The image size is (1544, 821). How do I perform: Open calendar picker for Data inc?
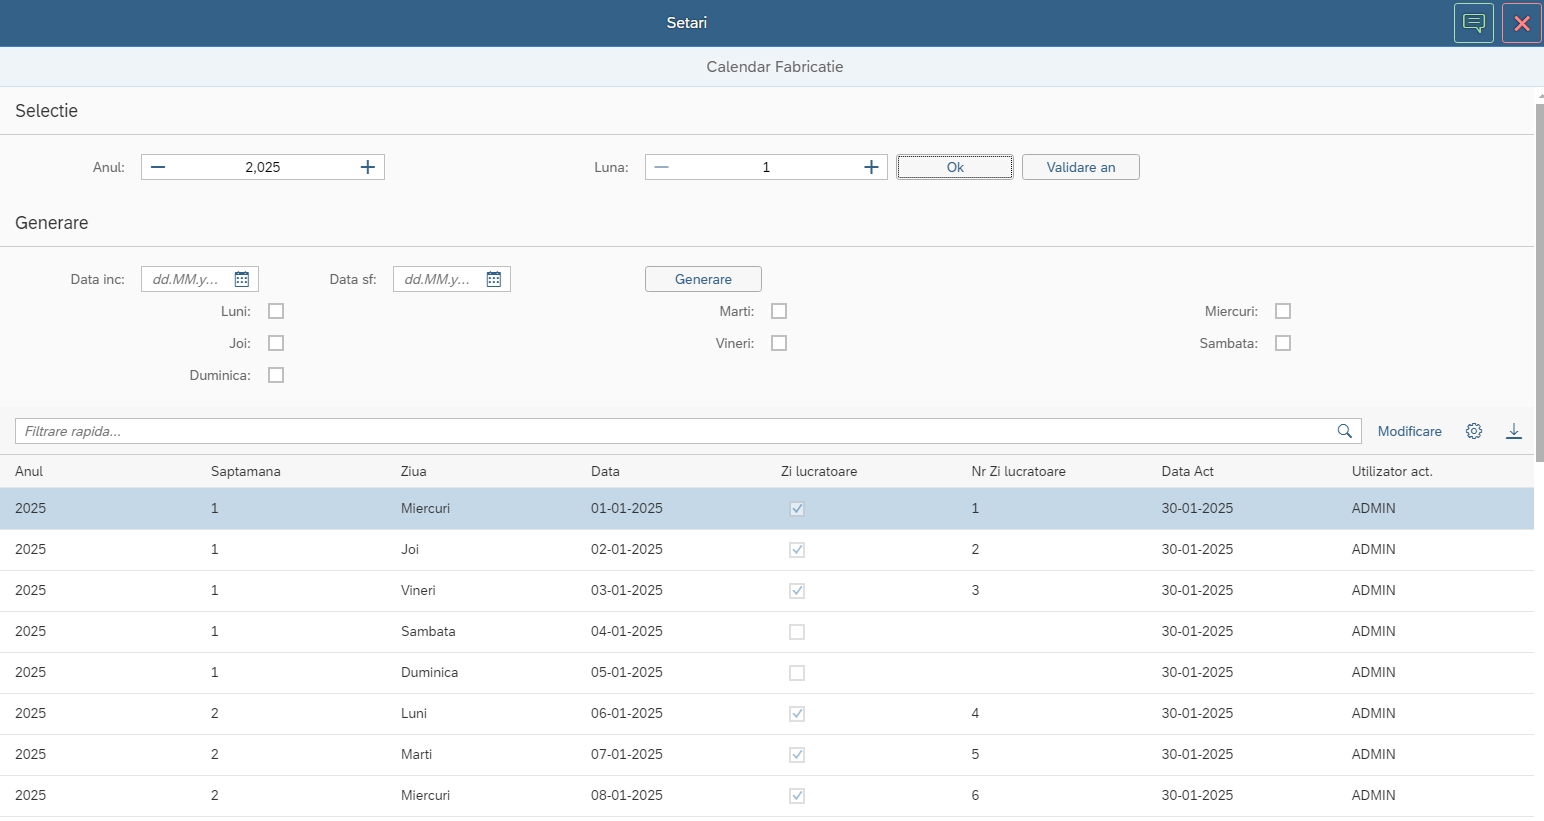[242, 279]
